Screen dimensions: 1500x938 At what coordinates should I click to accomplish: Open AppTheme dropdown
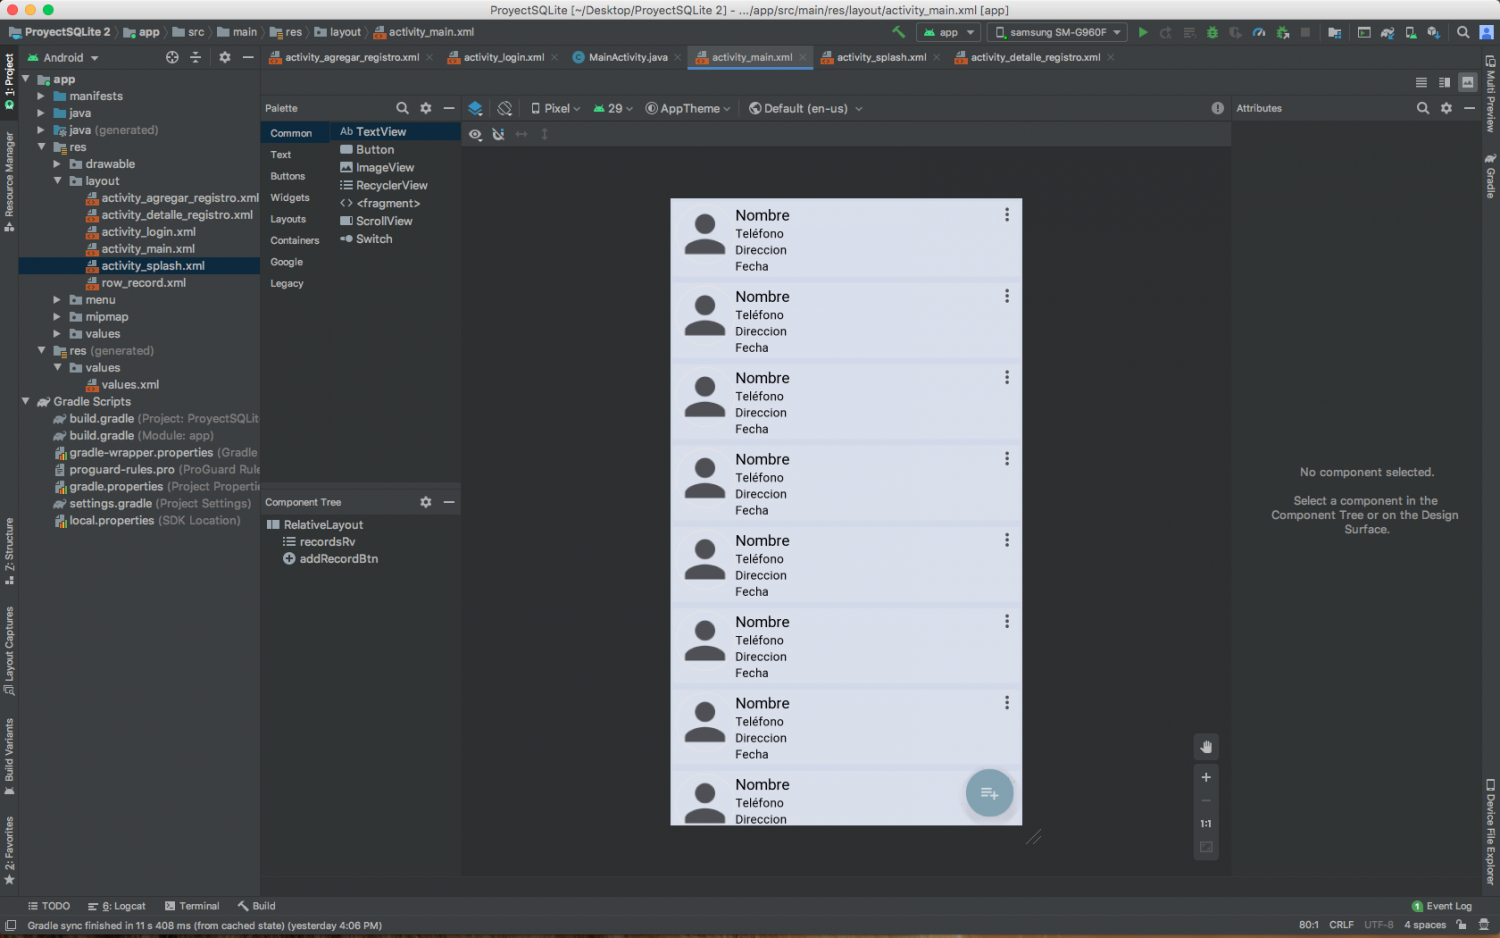coord(688,108)
